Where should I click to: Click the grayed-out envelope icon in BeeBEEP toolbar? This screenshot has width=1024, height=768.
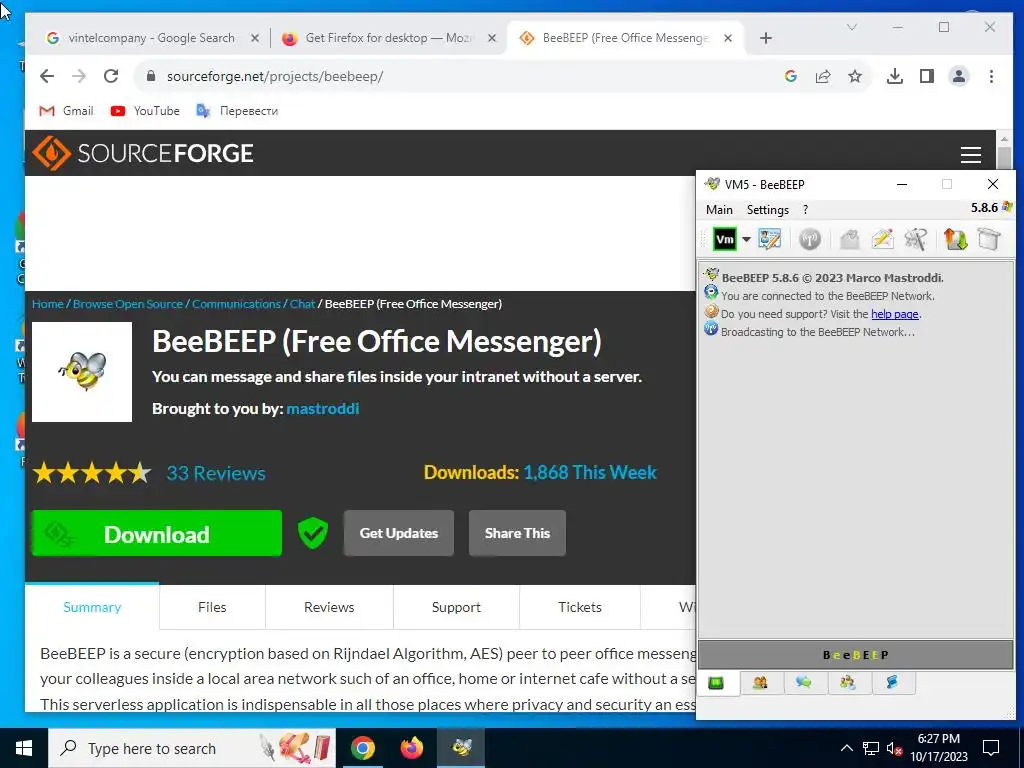(x=849, y=240)
